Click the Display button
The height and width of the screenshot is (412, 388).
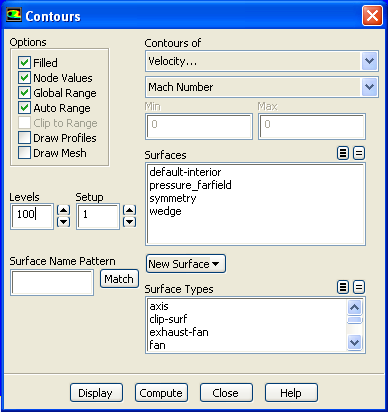pos(96,393)
